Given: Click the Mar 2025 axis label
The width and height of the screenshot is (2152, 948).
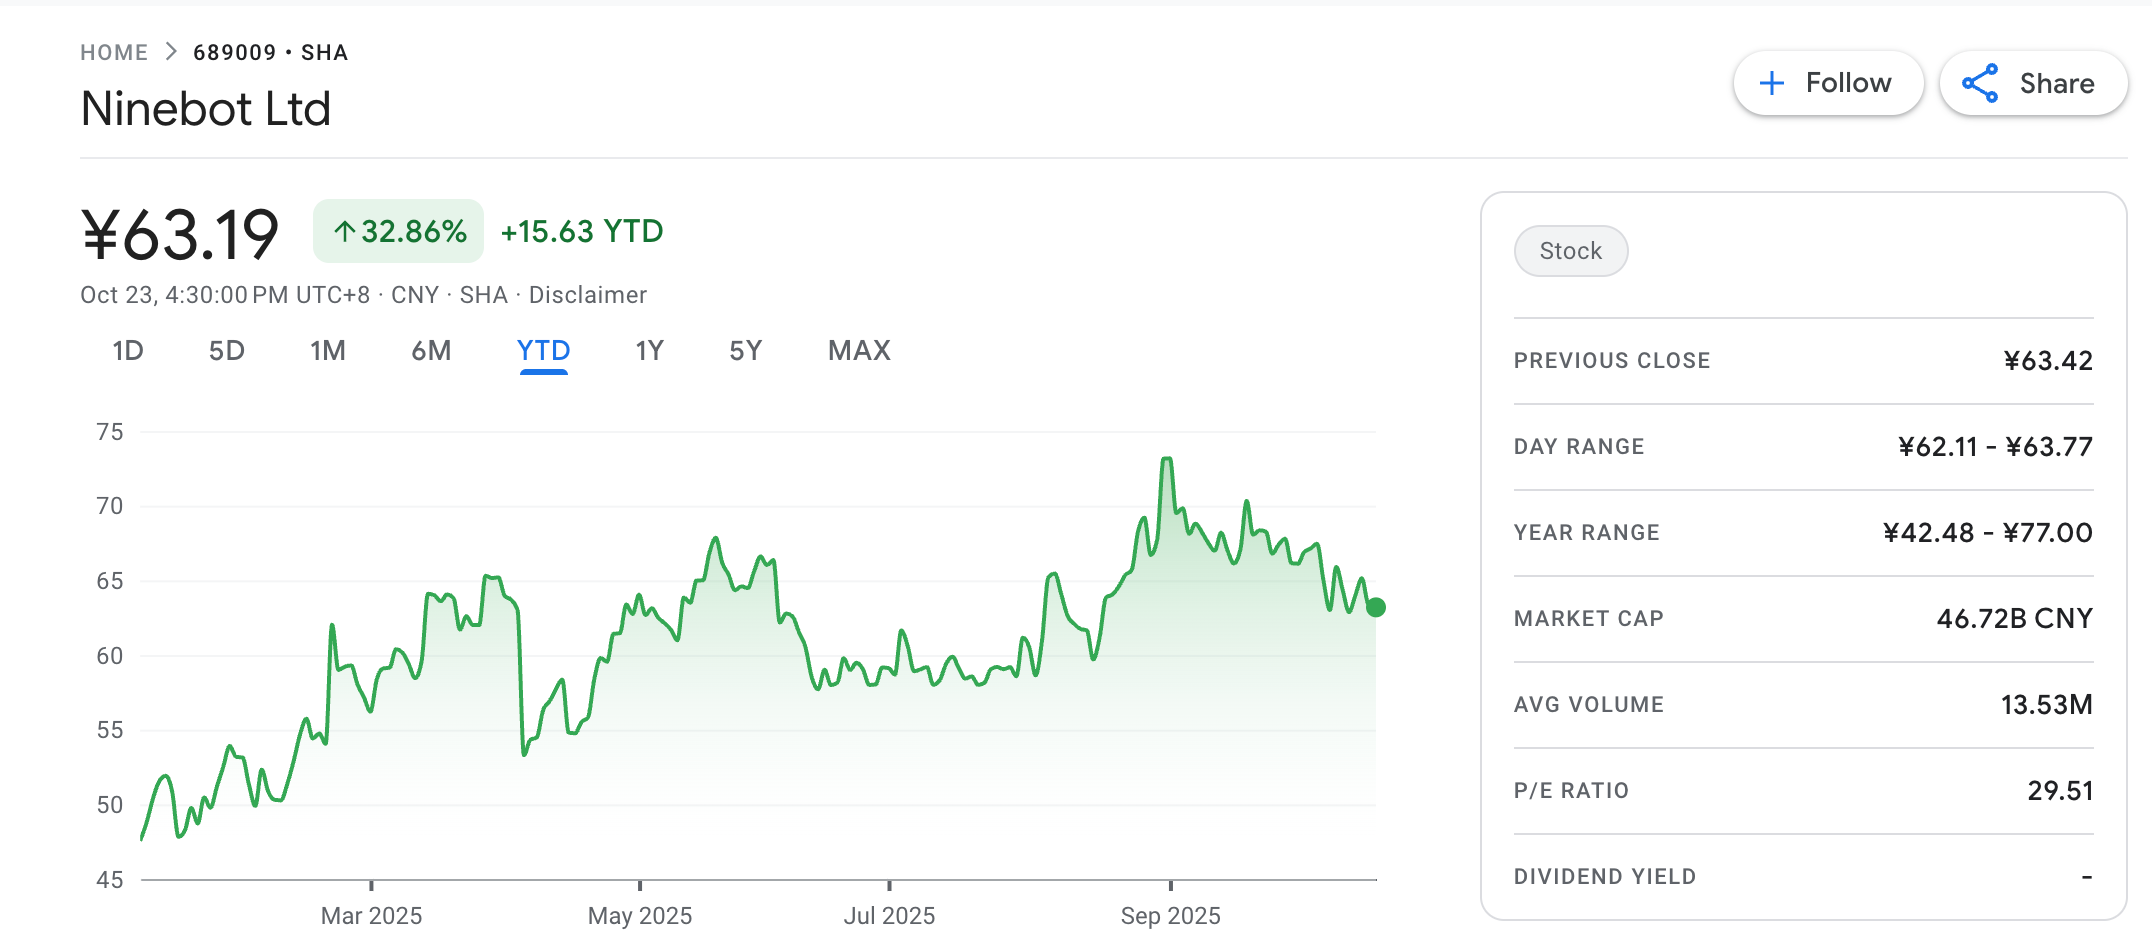Looking at the screenshot, I should 371,916.
